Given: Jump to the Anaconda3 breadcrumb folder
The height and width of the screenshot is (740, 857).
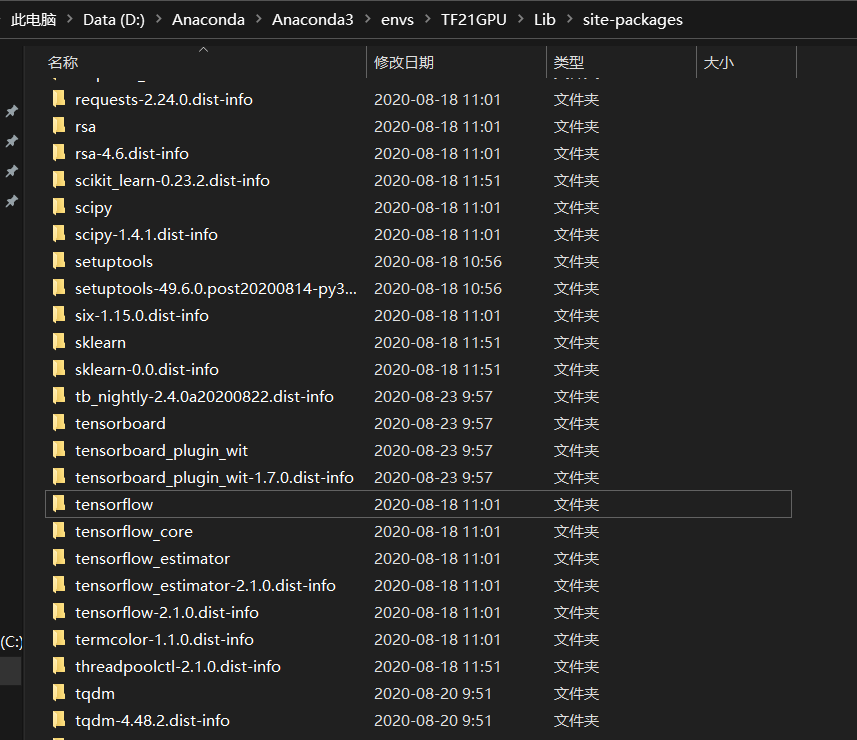Looking at the screenshot, I should click(x=313, y=20).
